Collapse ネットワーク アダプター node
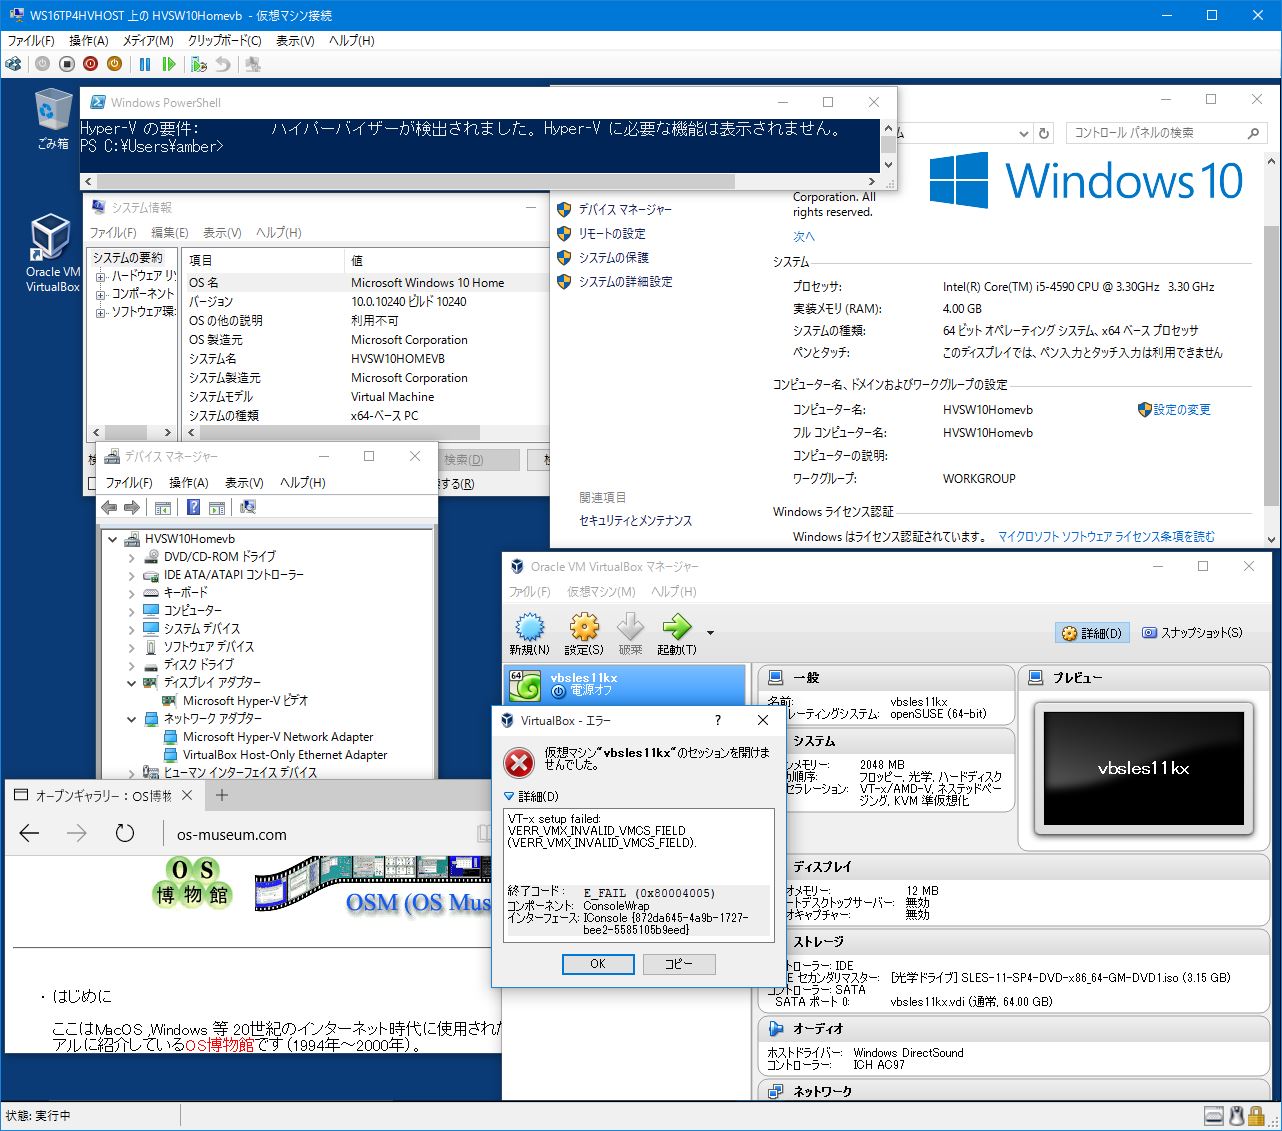 131,719
